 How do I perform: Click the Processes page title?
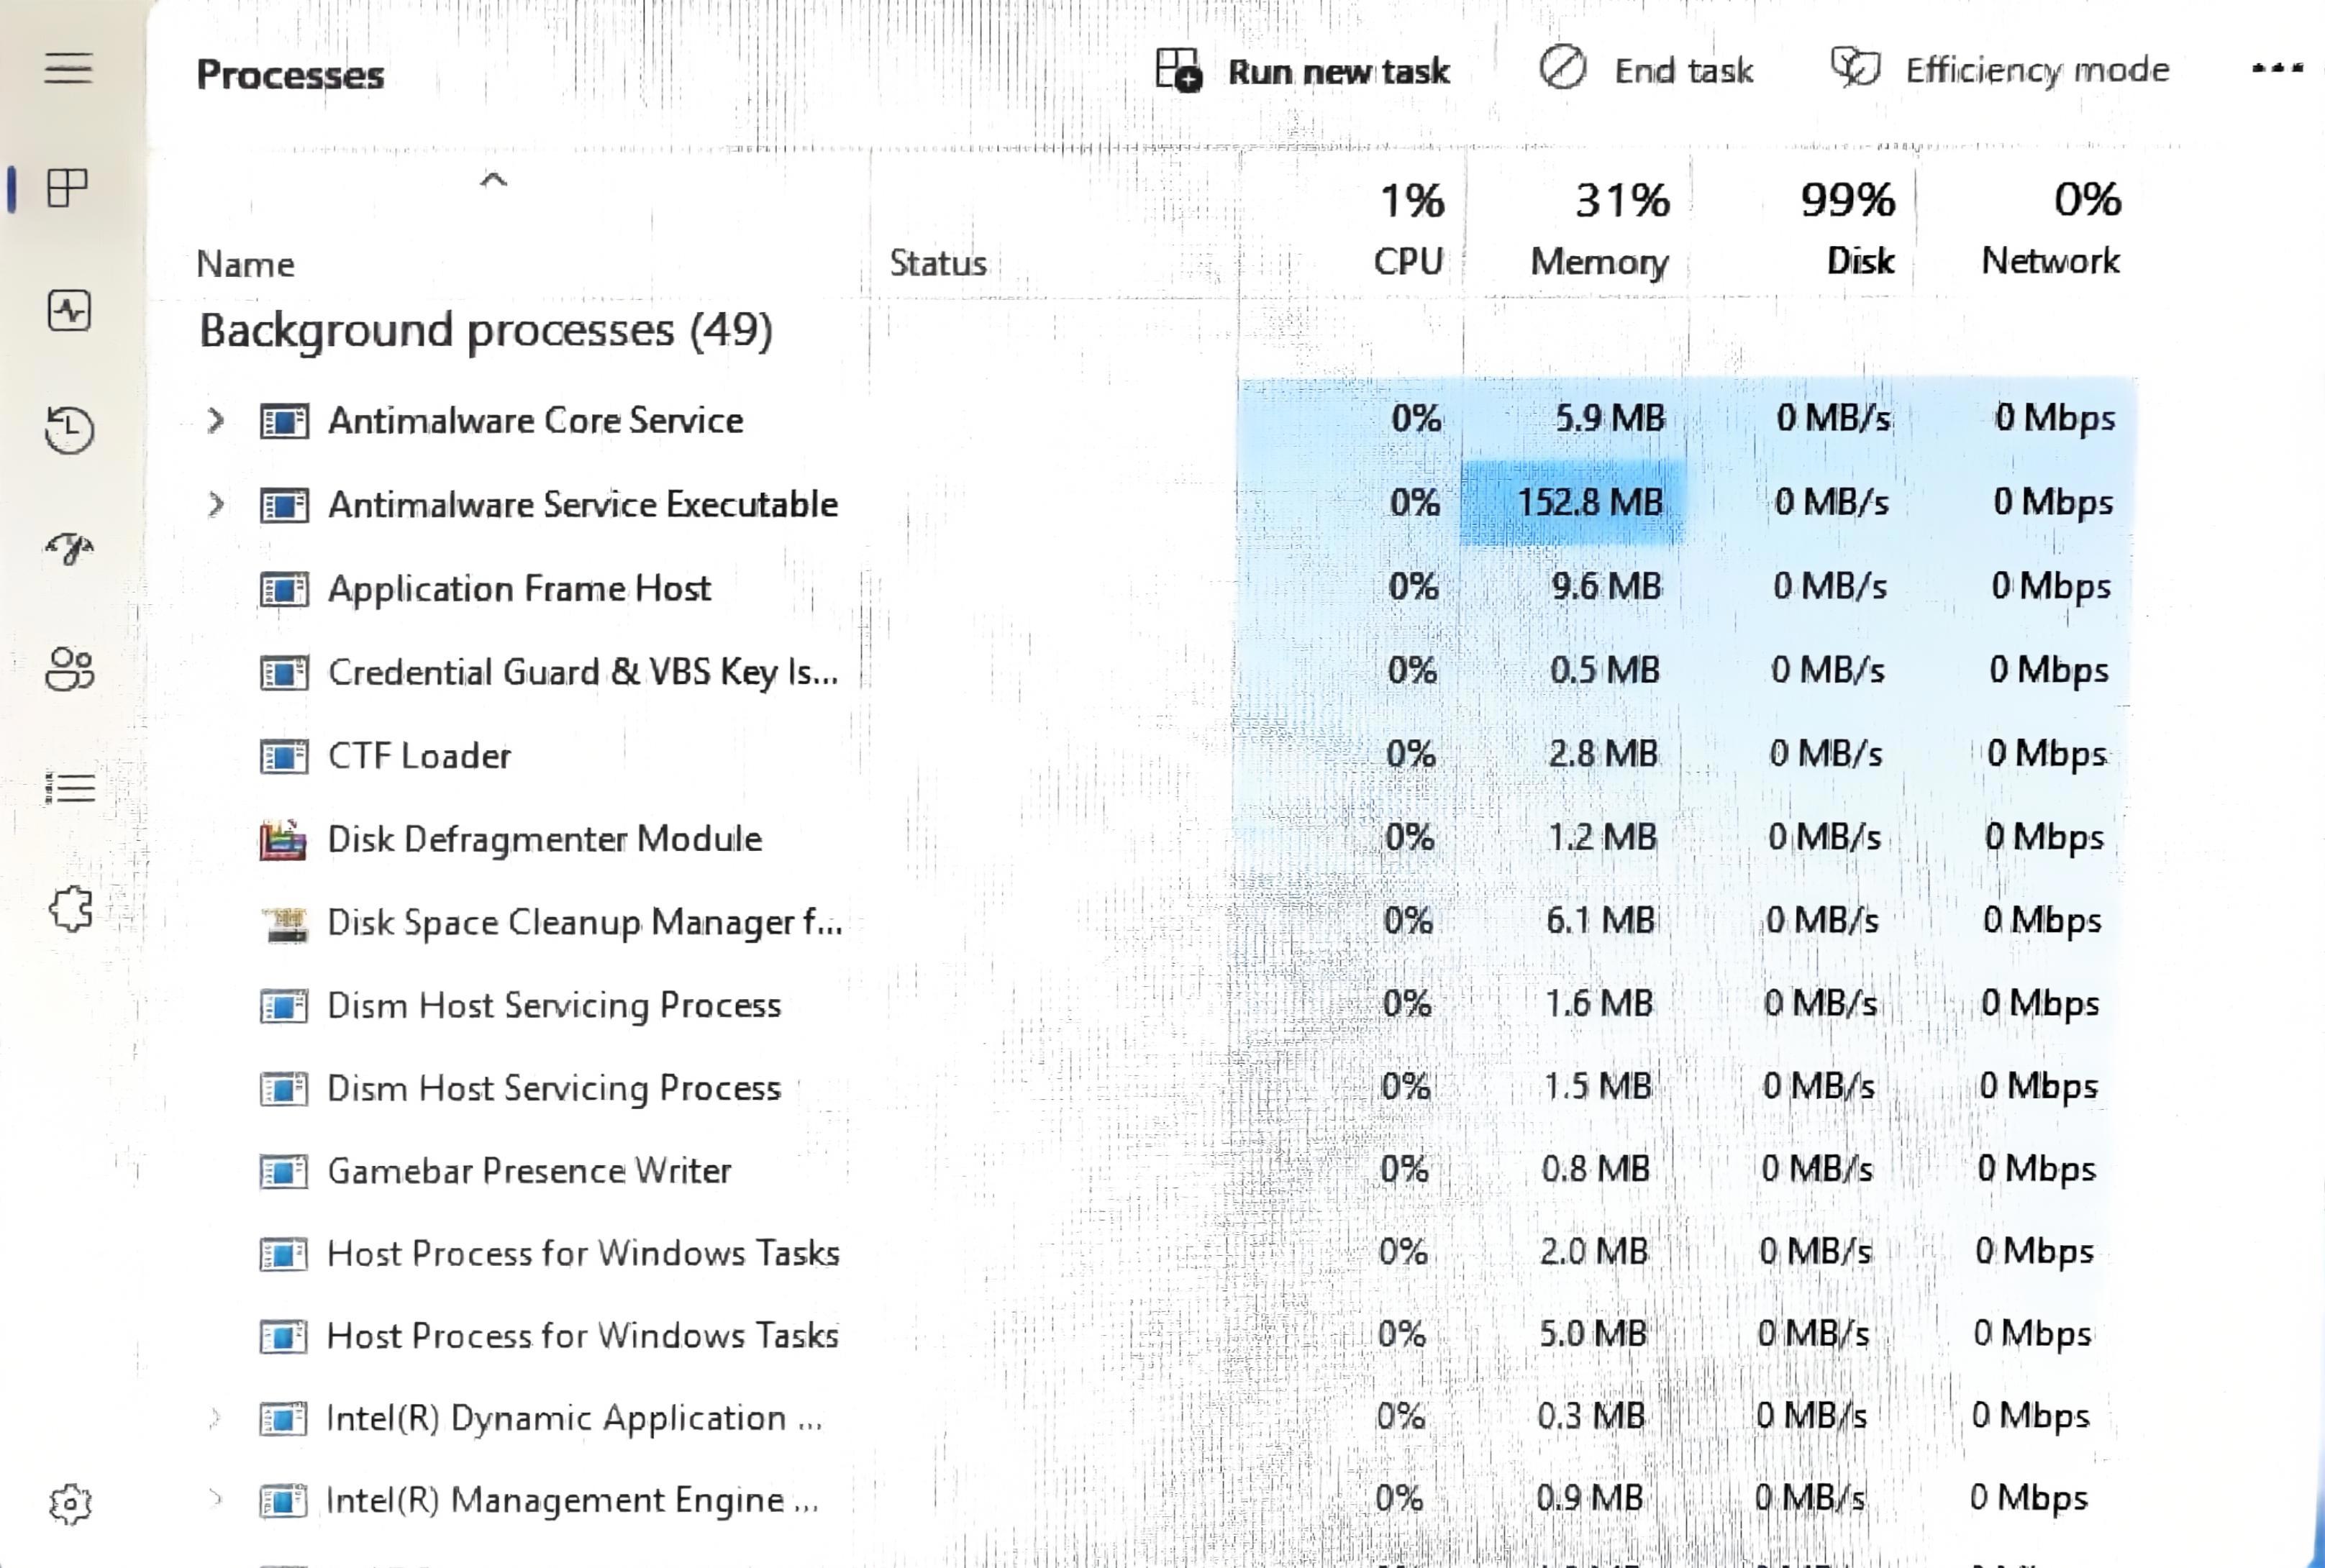tap(290, 75)
